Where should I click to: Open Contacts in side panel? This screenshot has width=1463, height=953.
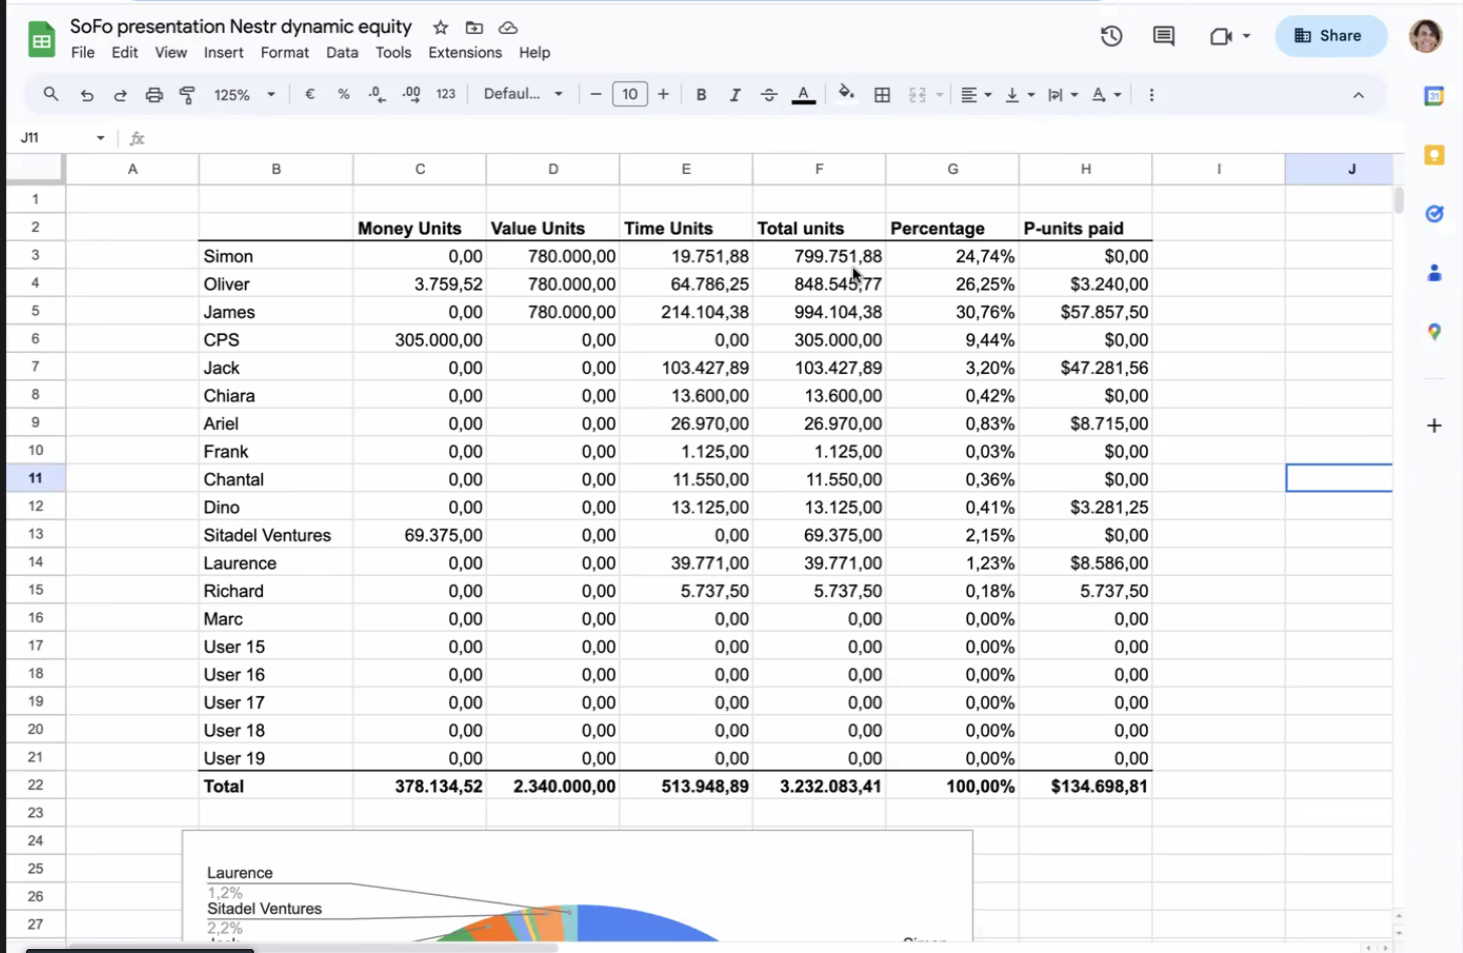[x=1434, y=273]
